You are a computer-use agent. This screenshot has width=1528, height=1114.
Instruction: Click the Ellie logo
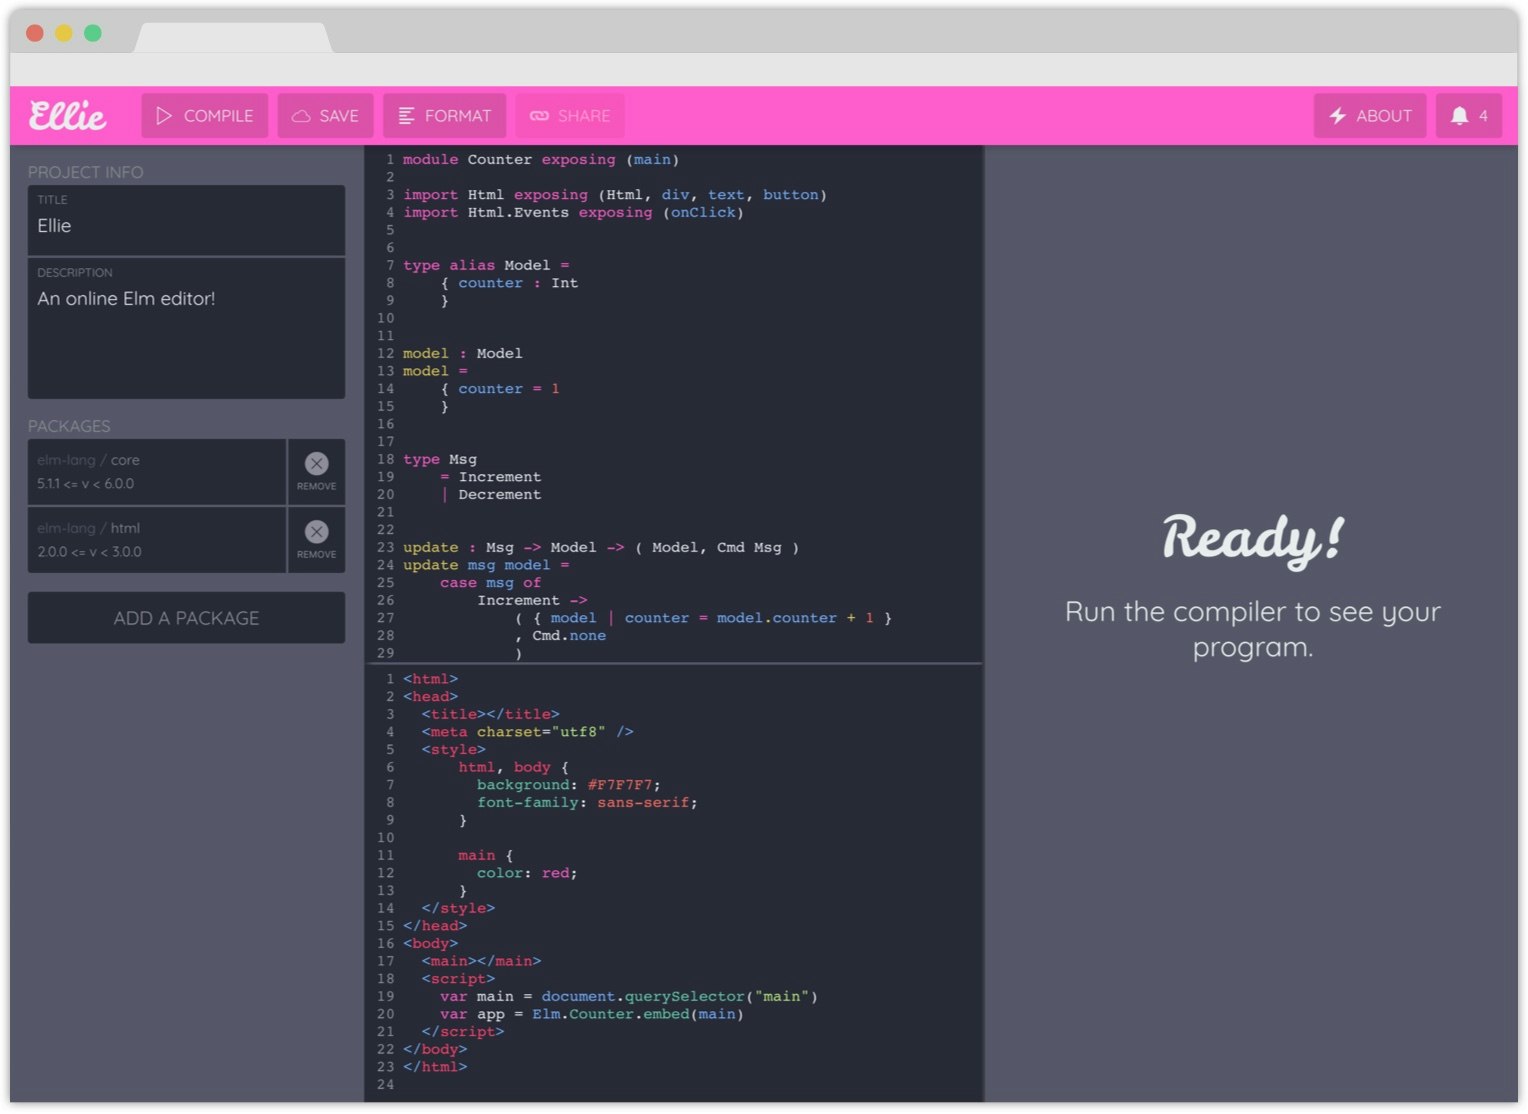[67, 116]
